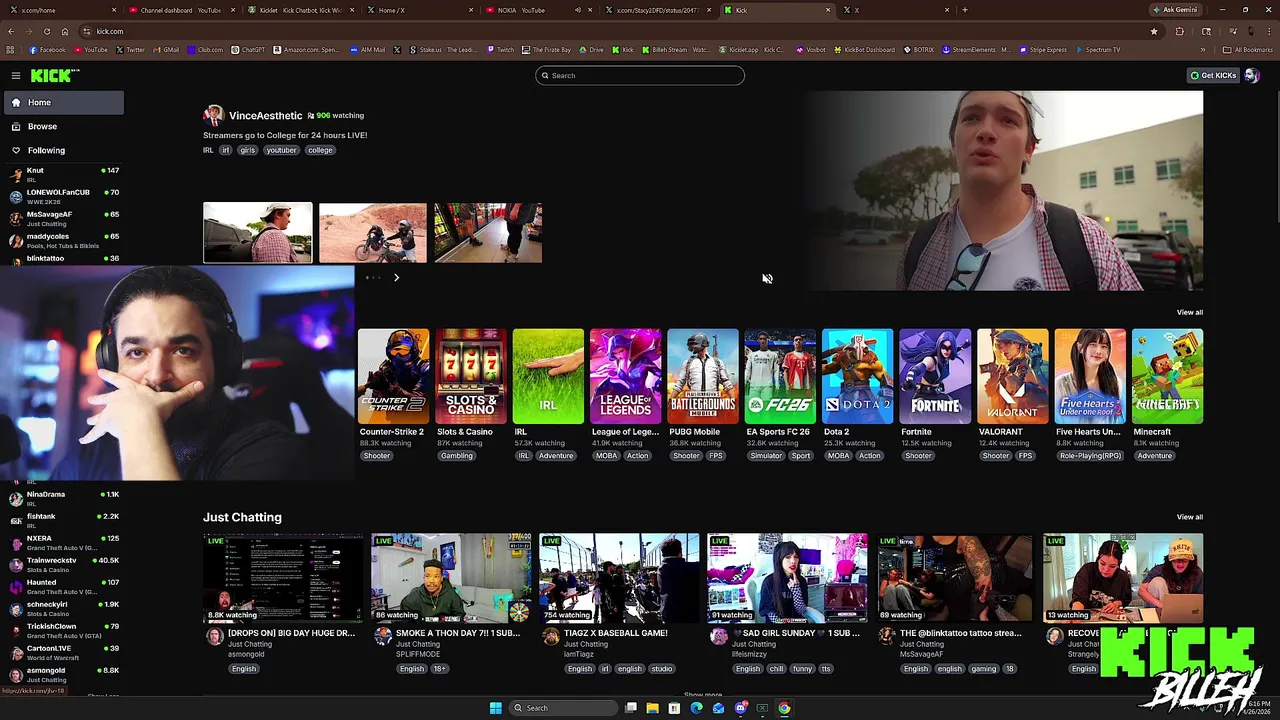Select the motorbike featured stream thumbnail
The width and height of the screenshot is (1280, 720).
tap(373, 233)
